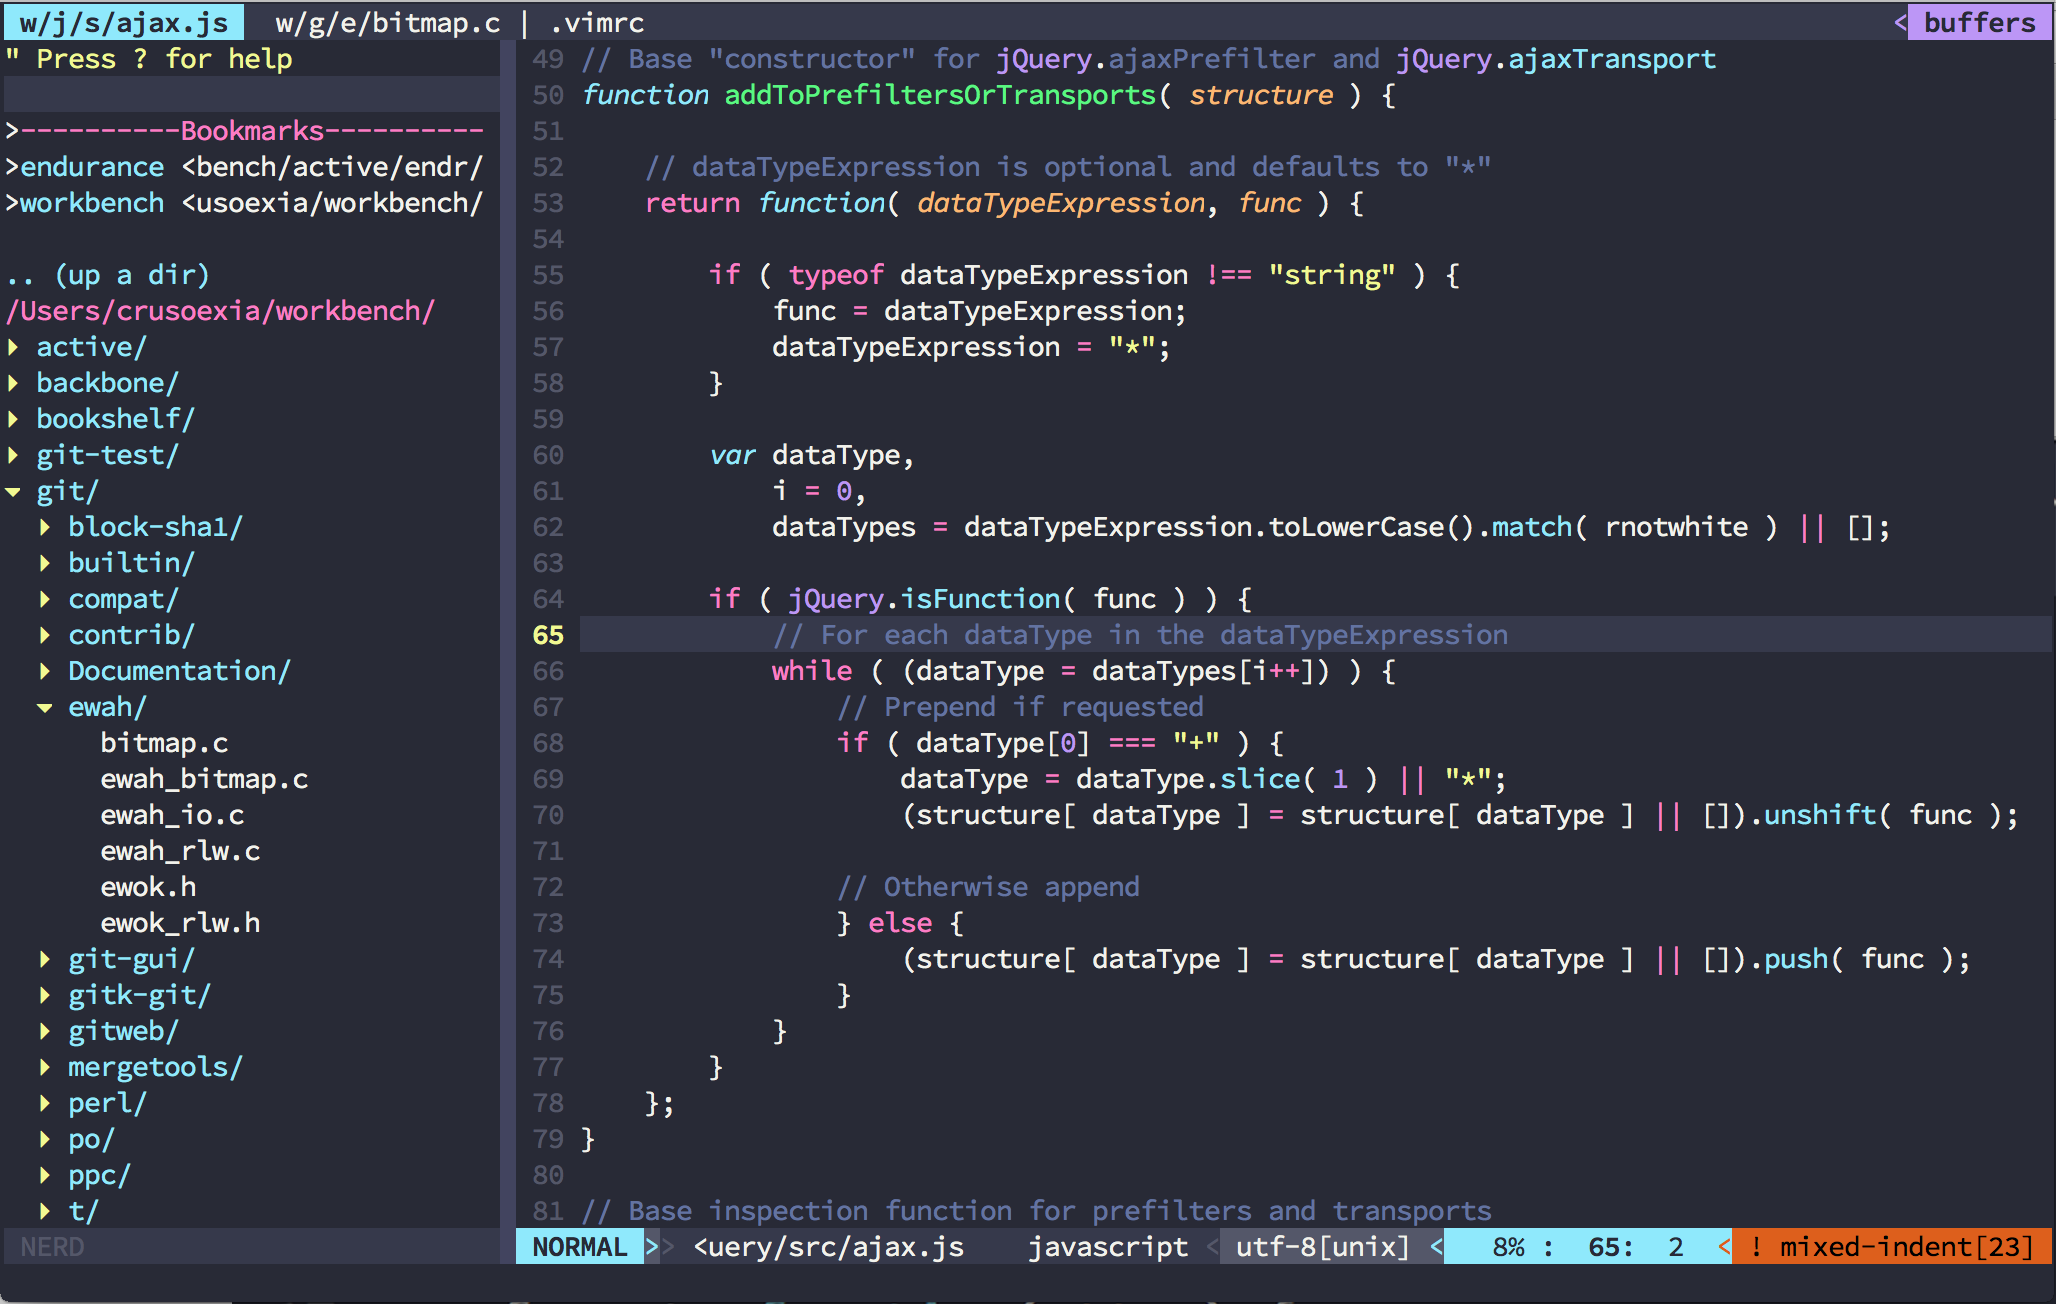2056x1304 pixels.
Task: Click the javascript filetype in statusline
Action: (x=1108, y=1247)
